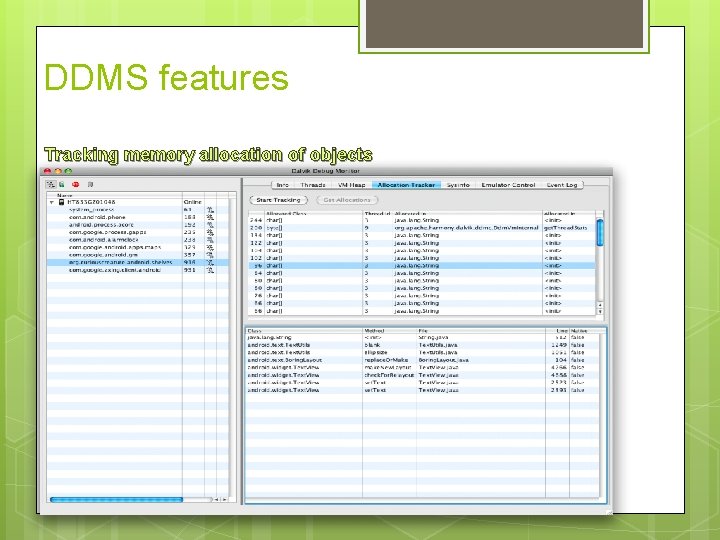
Task: Open the Info tab
Action: click(283, 185)
